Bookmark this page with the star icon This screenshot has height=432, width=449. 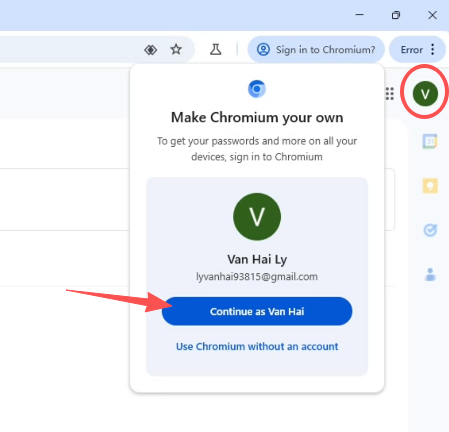click(176, 50)
